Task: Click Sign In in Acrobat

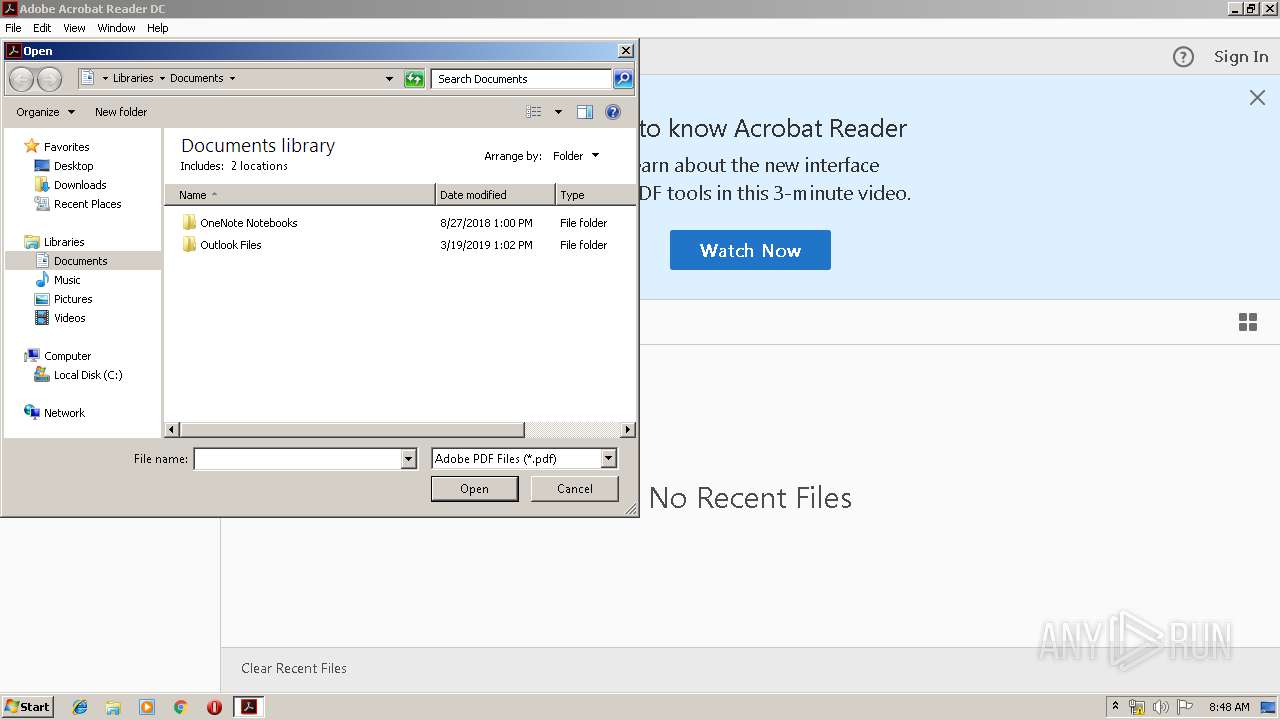Action: pyautogui.click(x=1241, y=57)
